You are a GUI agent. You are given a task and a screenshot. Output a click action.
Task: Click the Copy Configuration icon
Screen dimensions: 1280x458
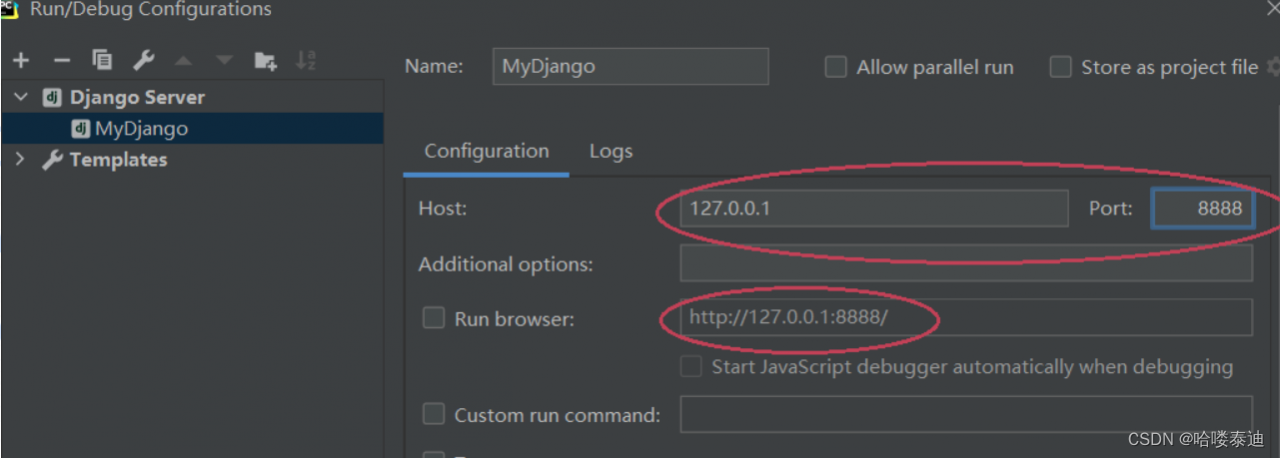click(x=102, y=61)
